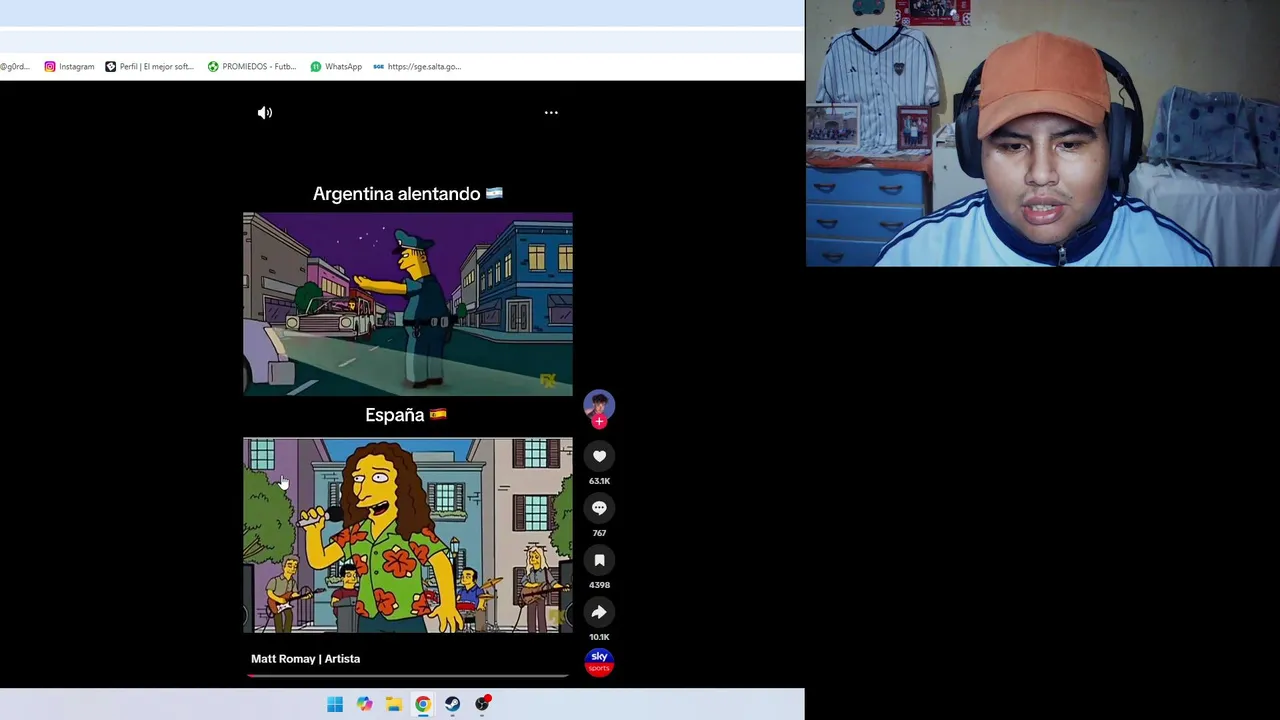The height and width of the screenshot is (720, 1280).
Task: Click the Argentina police officer clip
Action: pos(408,304)
